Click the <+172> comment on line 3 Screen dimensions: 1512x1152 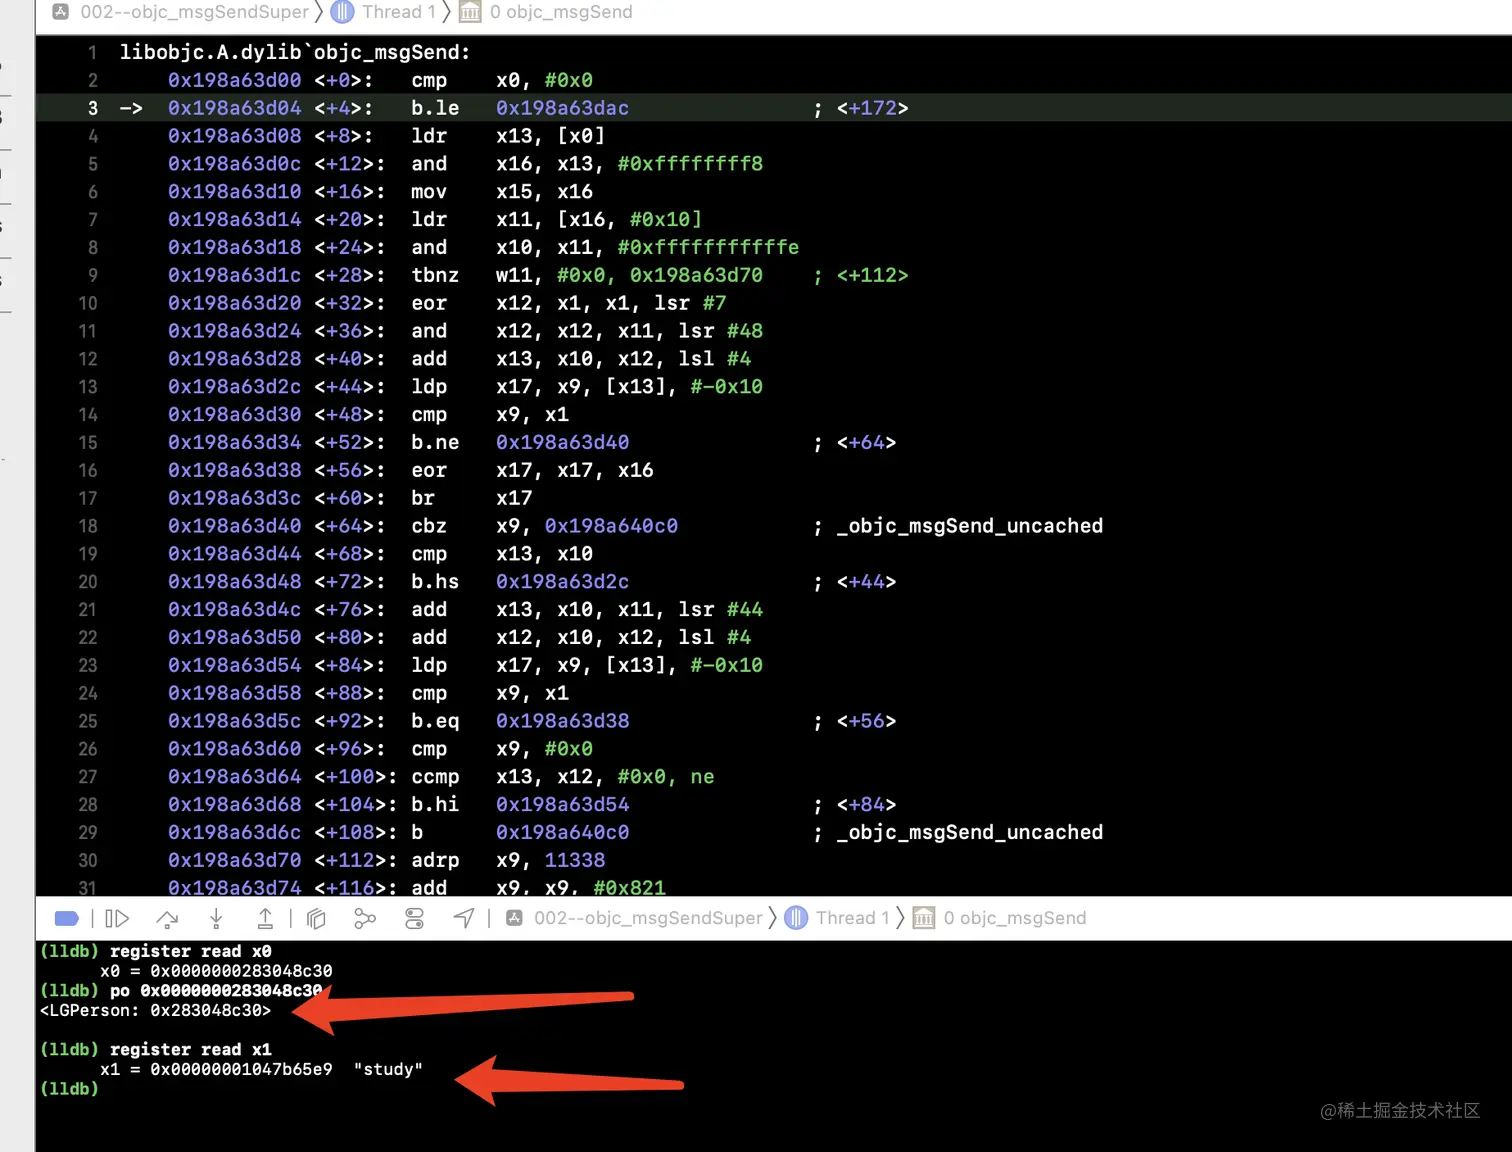[x=872, y=108]
